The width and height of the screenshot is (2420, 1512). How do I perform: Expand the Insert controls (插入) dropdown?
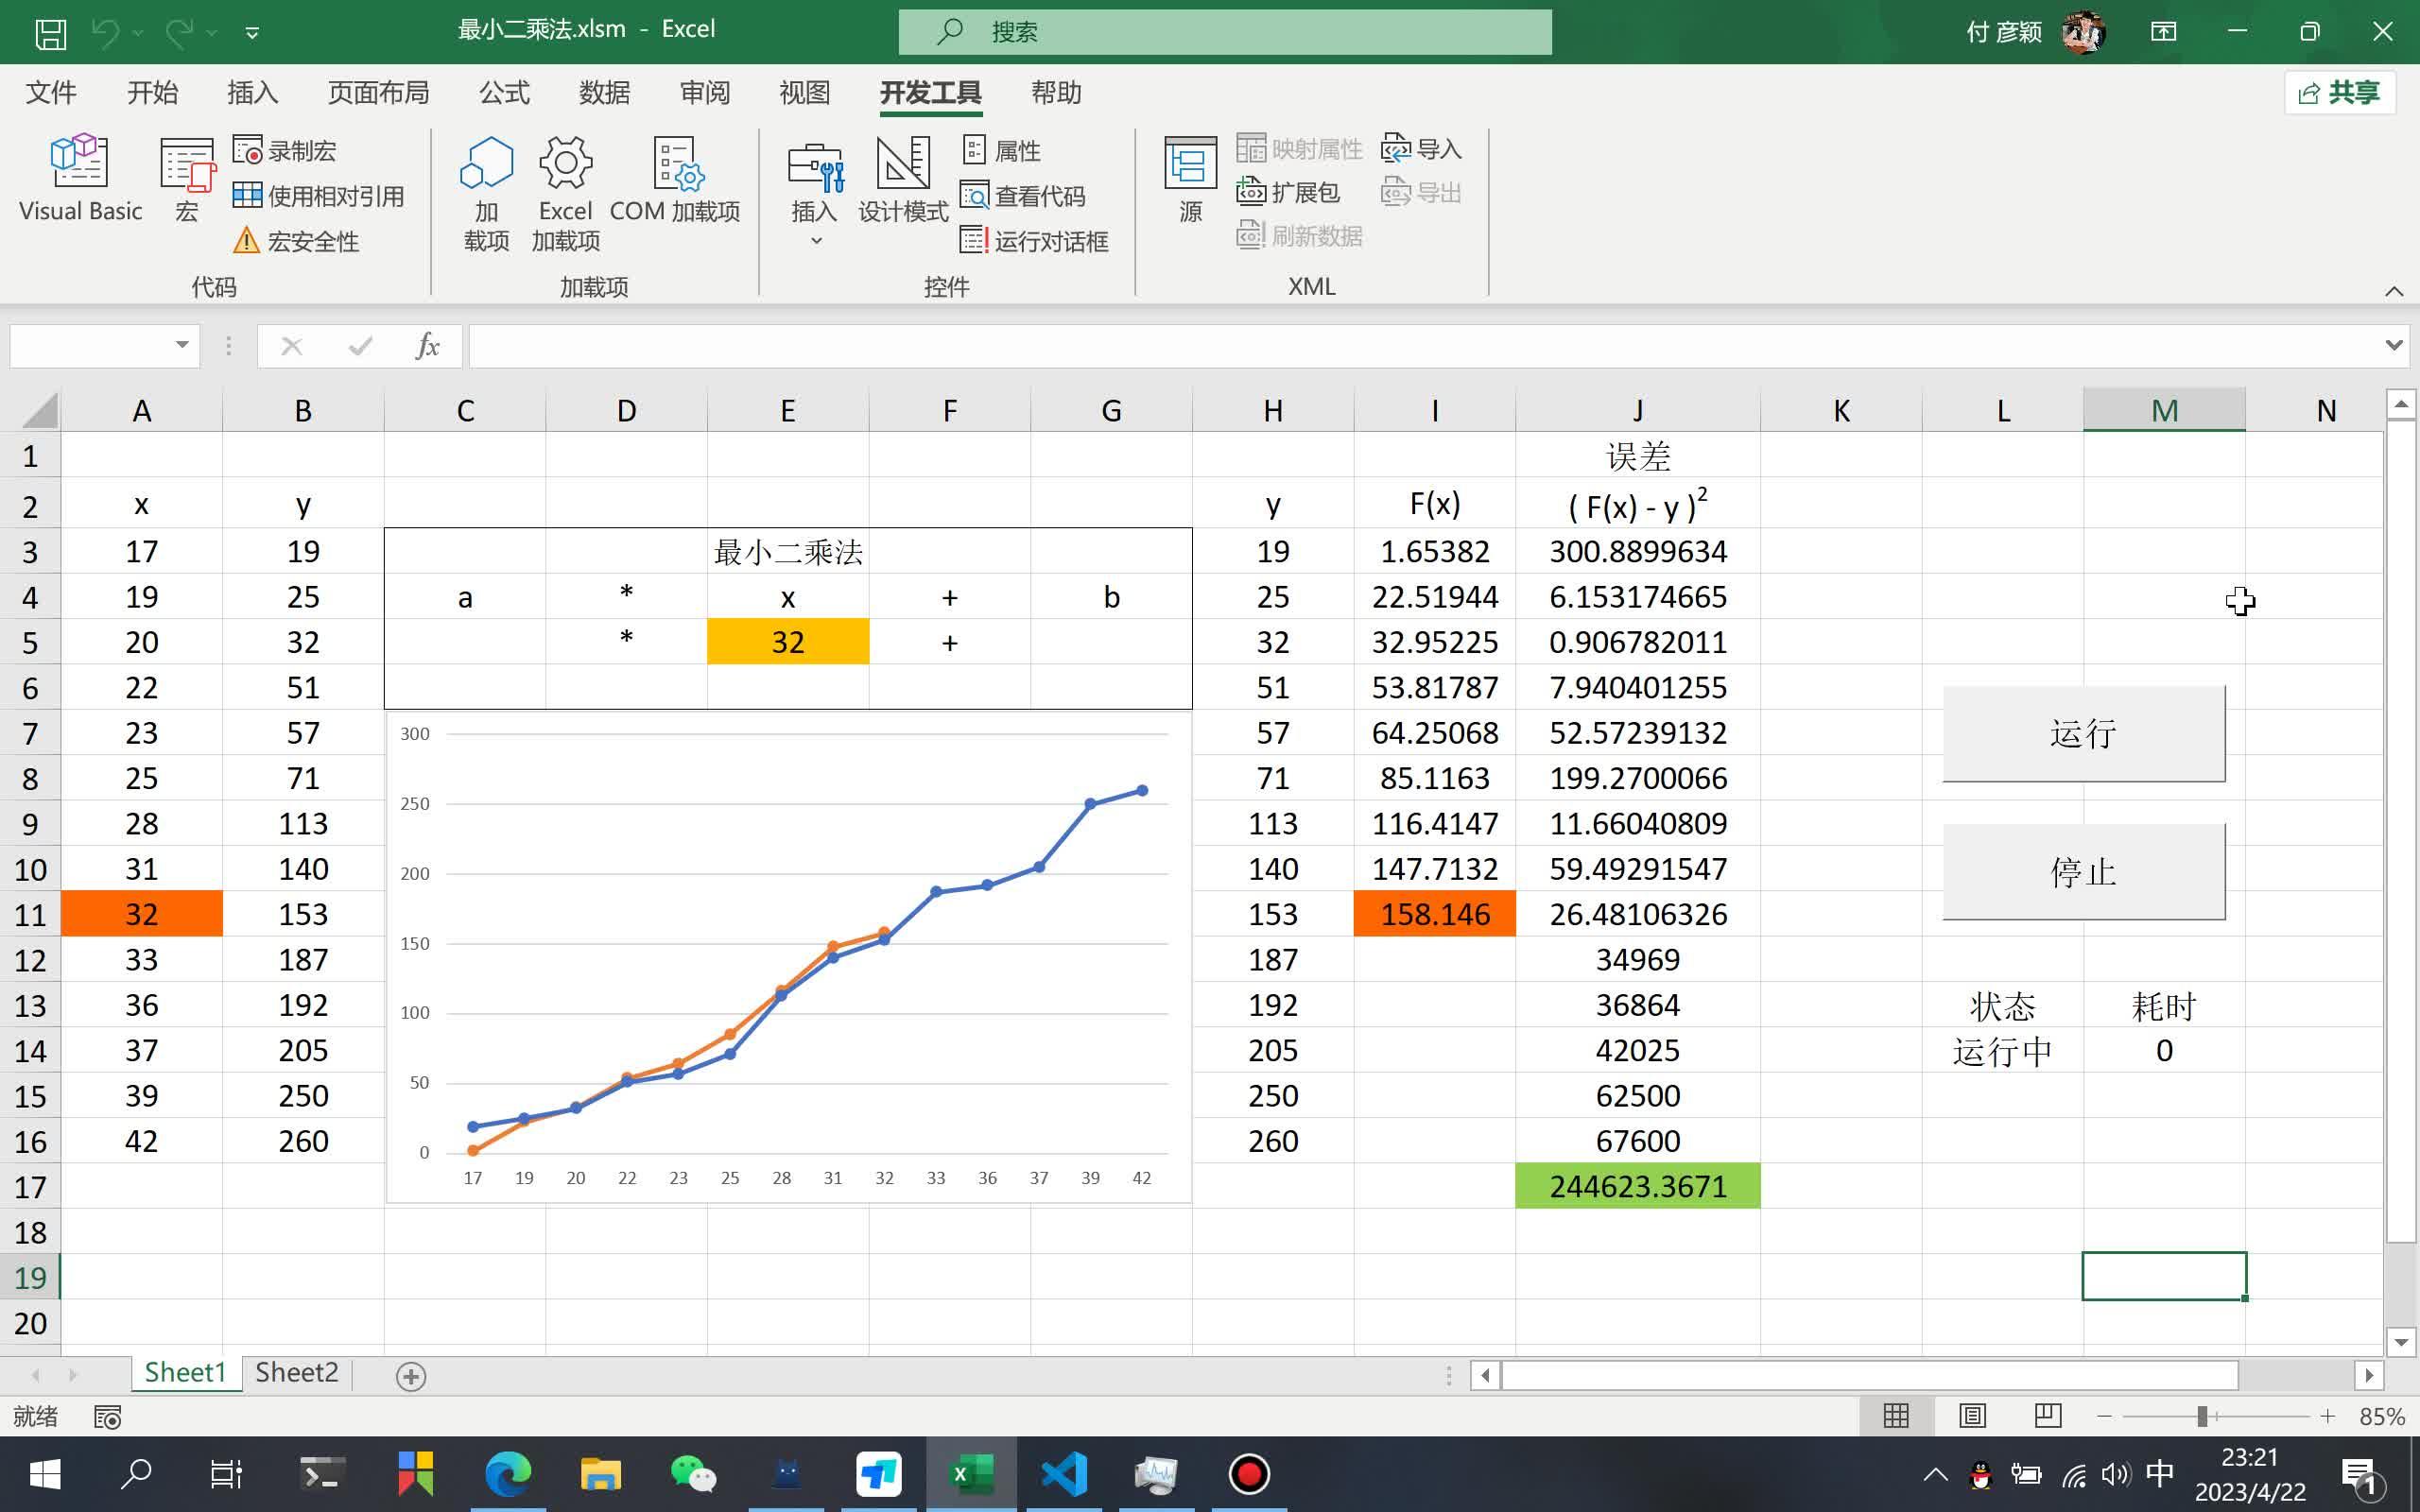coord(815,240)
